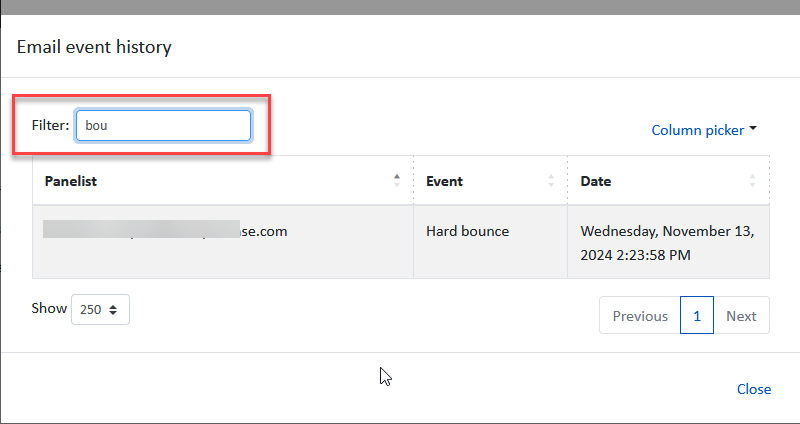Go to the Next page

click(740, 316)
